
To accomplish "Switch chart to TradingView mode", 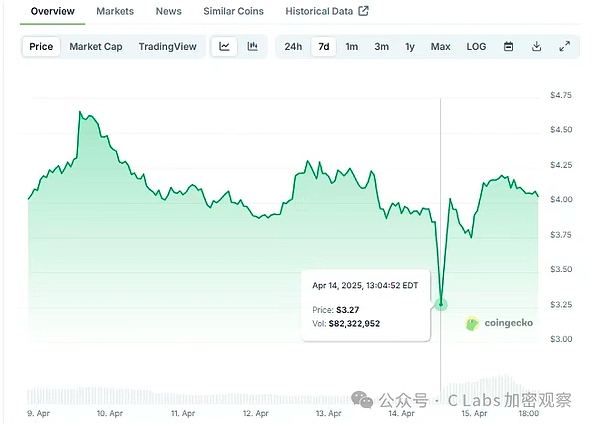I will pyautogui.click(x=168, y=46).
